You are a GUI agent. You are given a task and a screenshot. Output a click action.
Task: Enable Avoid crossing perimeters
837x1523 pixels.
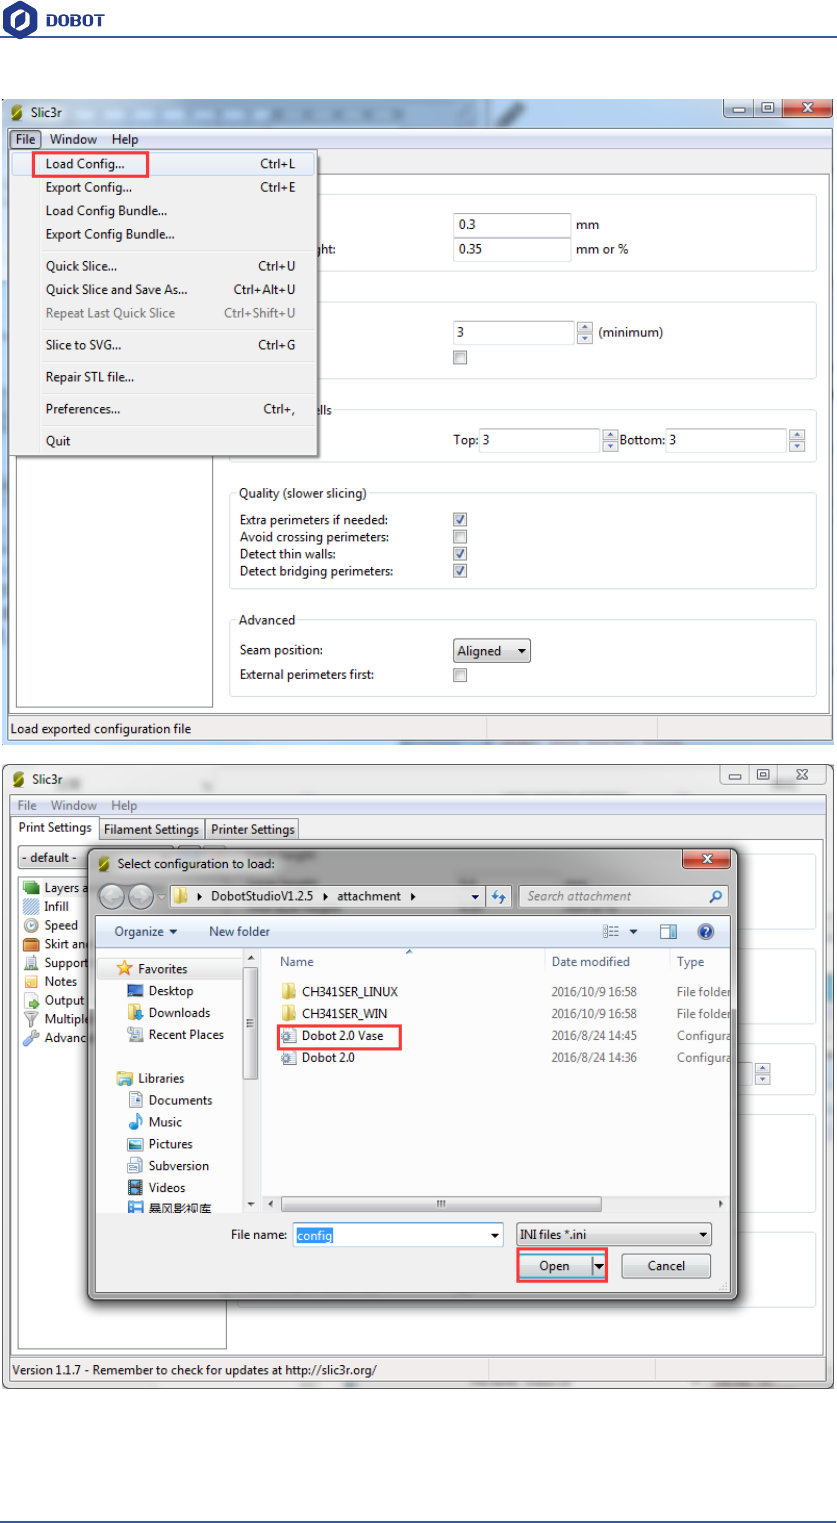[460, 537]
